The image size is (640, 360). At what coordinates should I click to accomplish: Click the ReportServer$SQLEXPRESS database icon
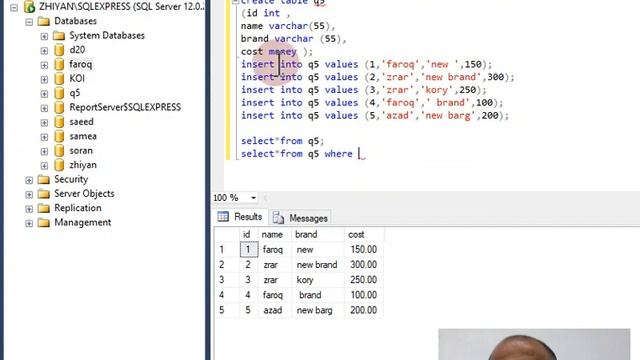point(59,107)
